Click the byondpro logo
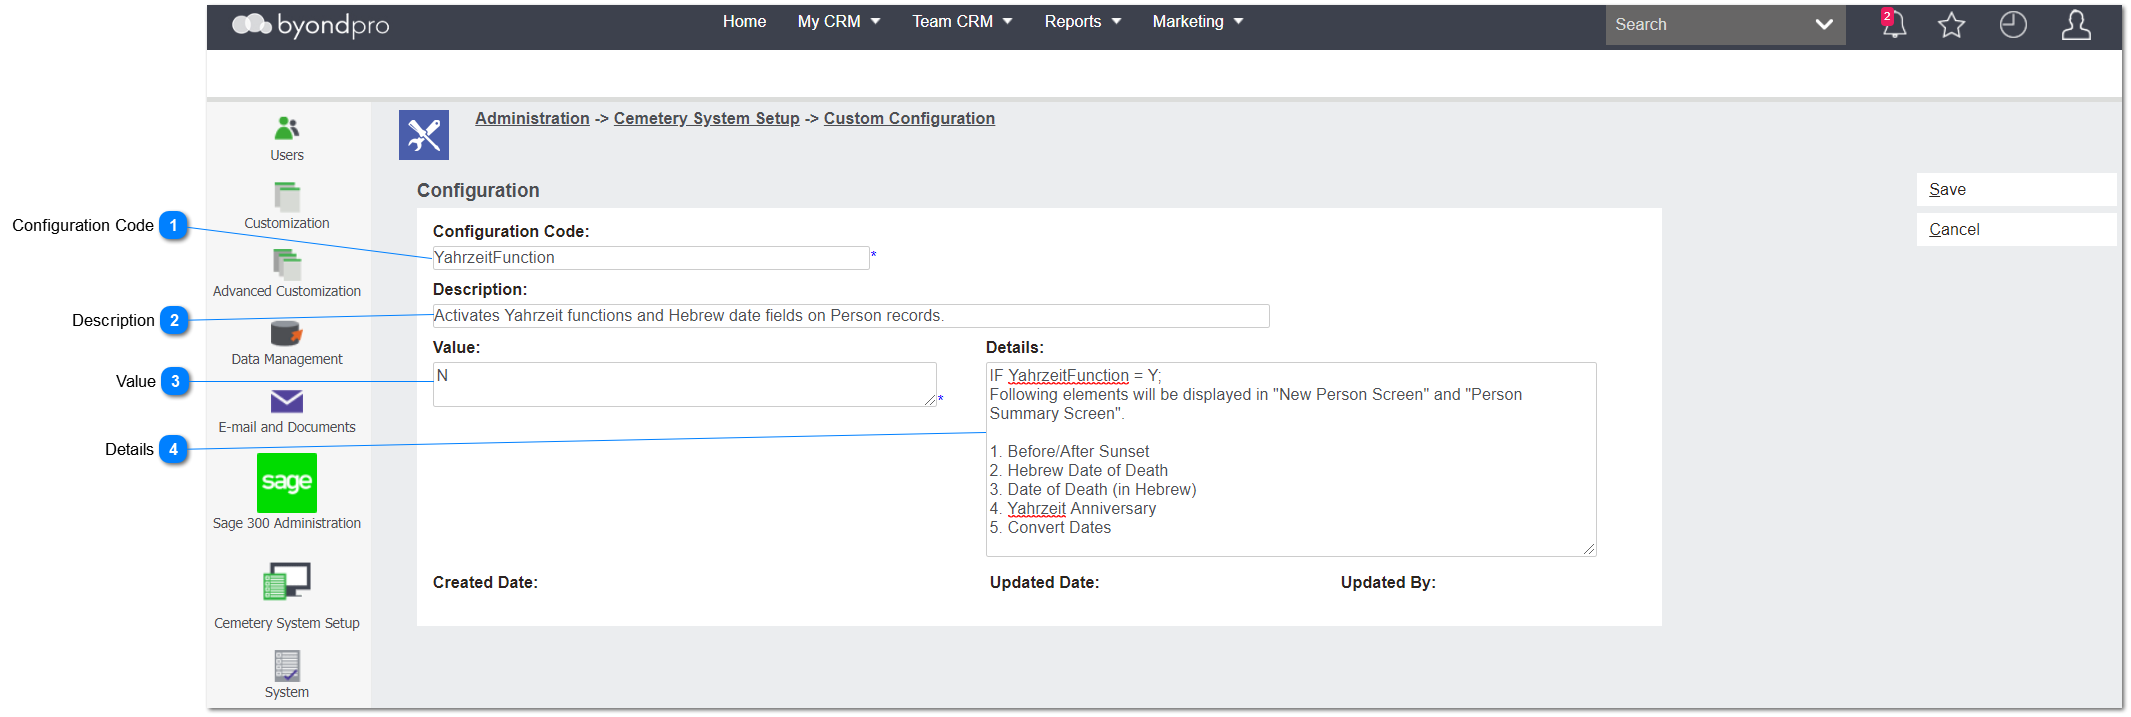 pyautogui.click(x=311, y=25)
